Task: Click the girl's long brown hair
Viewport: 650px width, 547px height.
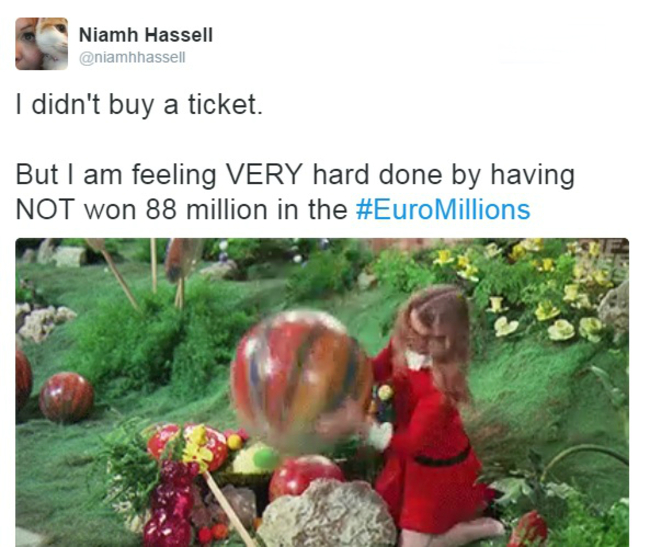Action: click(x=439, y=340)
